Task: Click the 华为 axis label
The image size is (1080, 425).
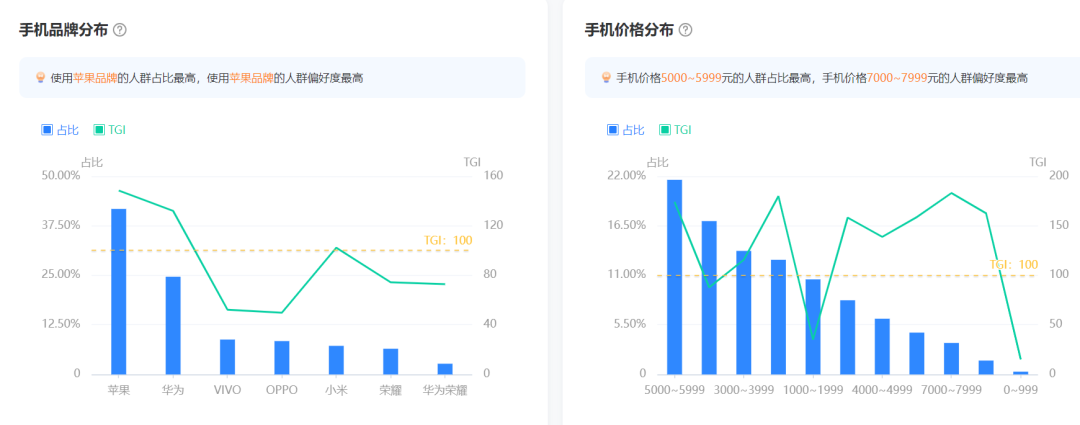Action: (173, 390)
